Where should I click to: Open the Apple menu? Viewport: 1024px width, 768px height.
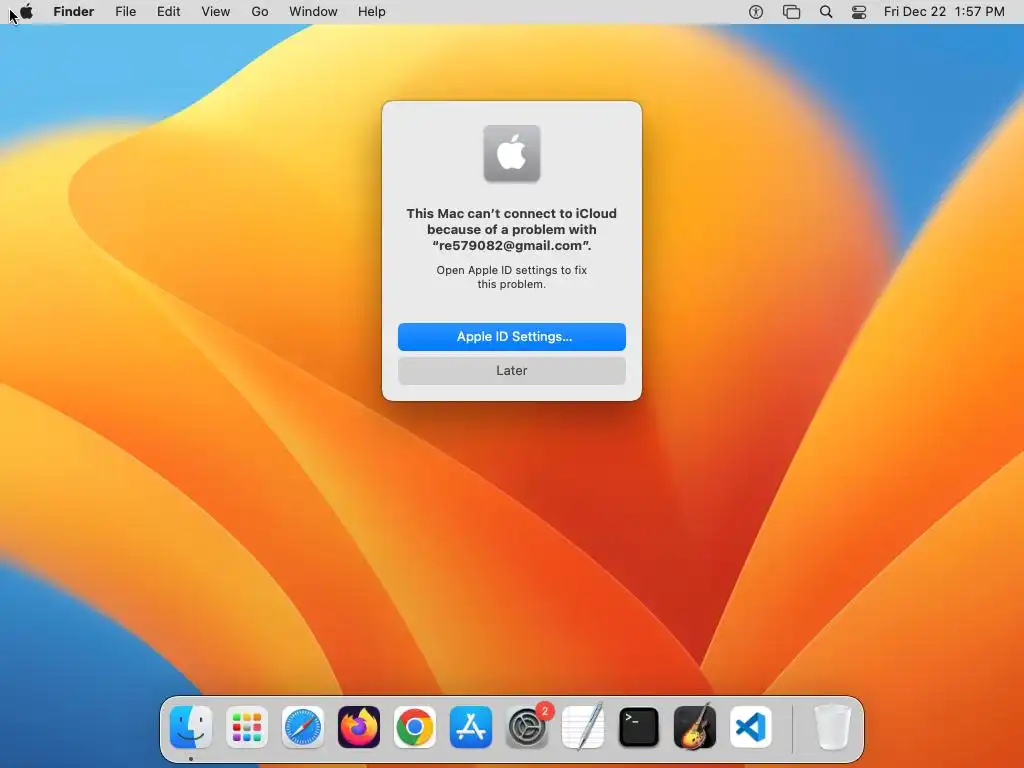[x=26, y=12]
